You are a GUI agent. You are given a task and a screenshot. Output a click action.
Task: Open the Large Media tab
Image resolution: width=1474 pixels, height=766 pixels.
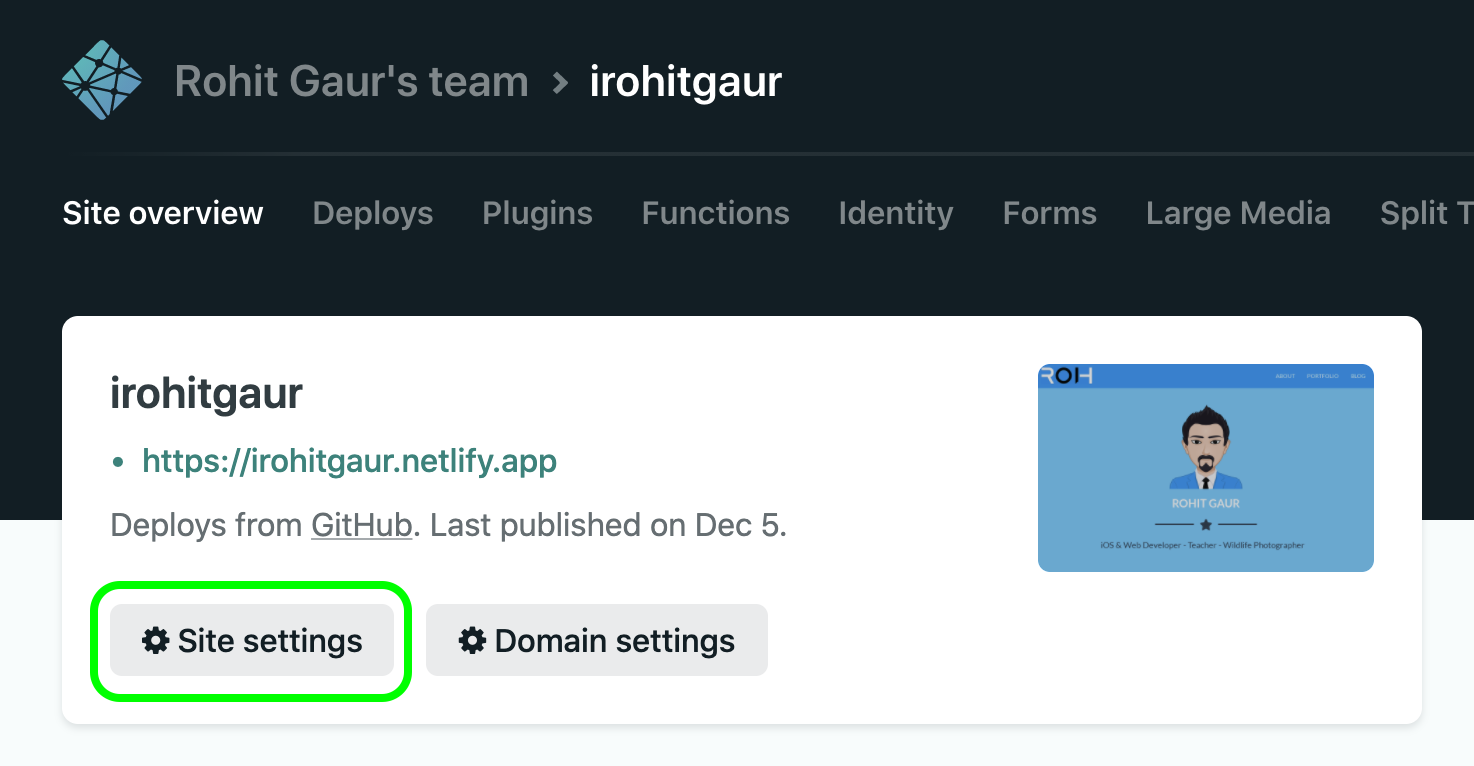(1238, 213)
